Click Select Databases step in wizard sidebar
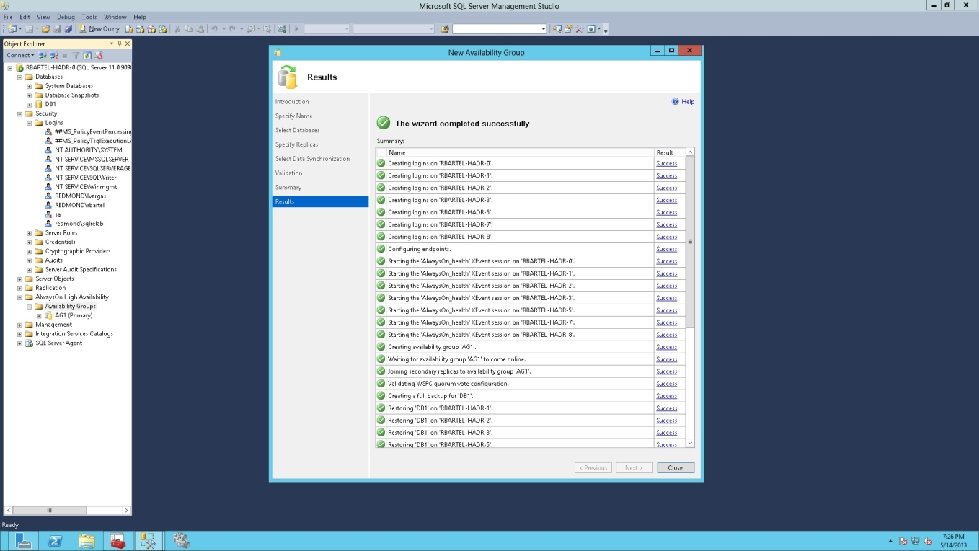The image size is (979, 551). coord(297,130)
